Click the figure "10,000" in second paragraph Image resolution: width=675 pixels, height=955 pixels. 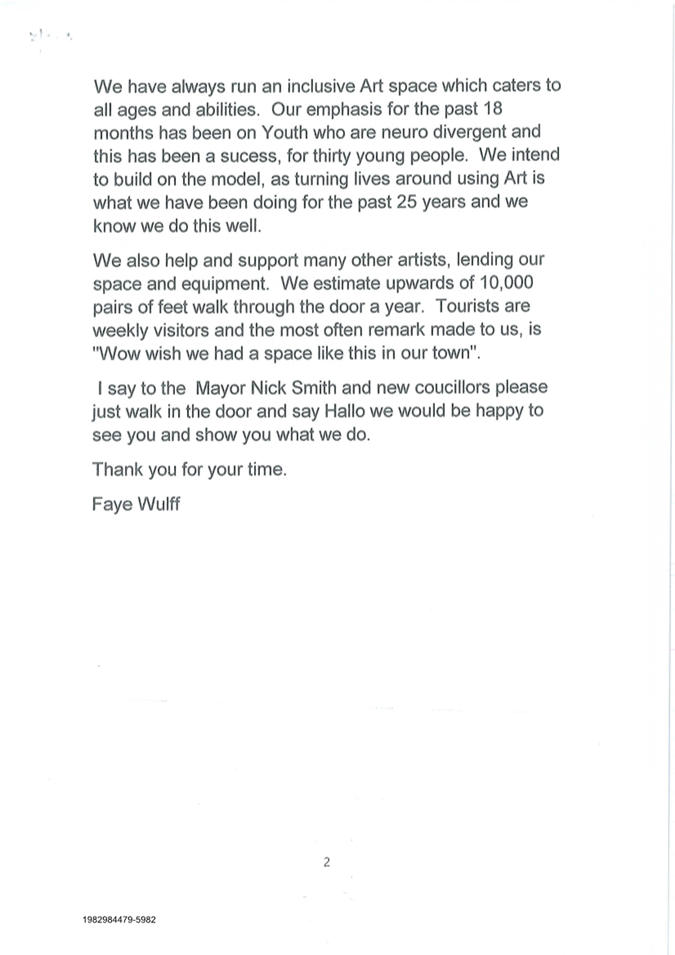506,283
